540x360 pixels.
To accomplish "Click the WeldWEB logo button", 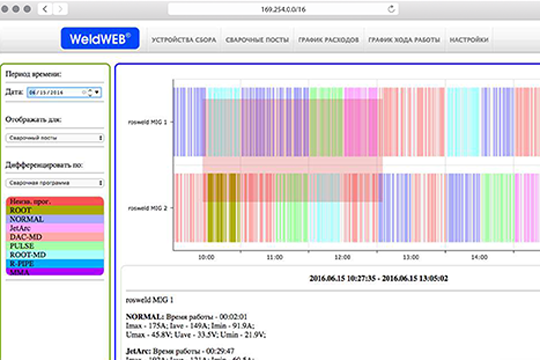I will coord(100,39).
